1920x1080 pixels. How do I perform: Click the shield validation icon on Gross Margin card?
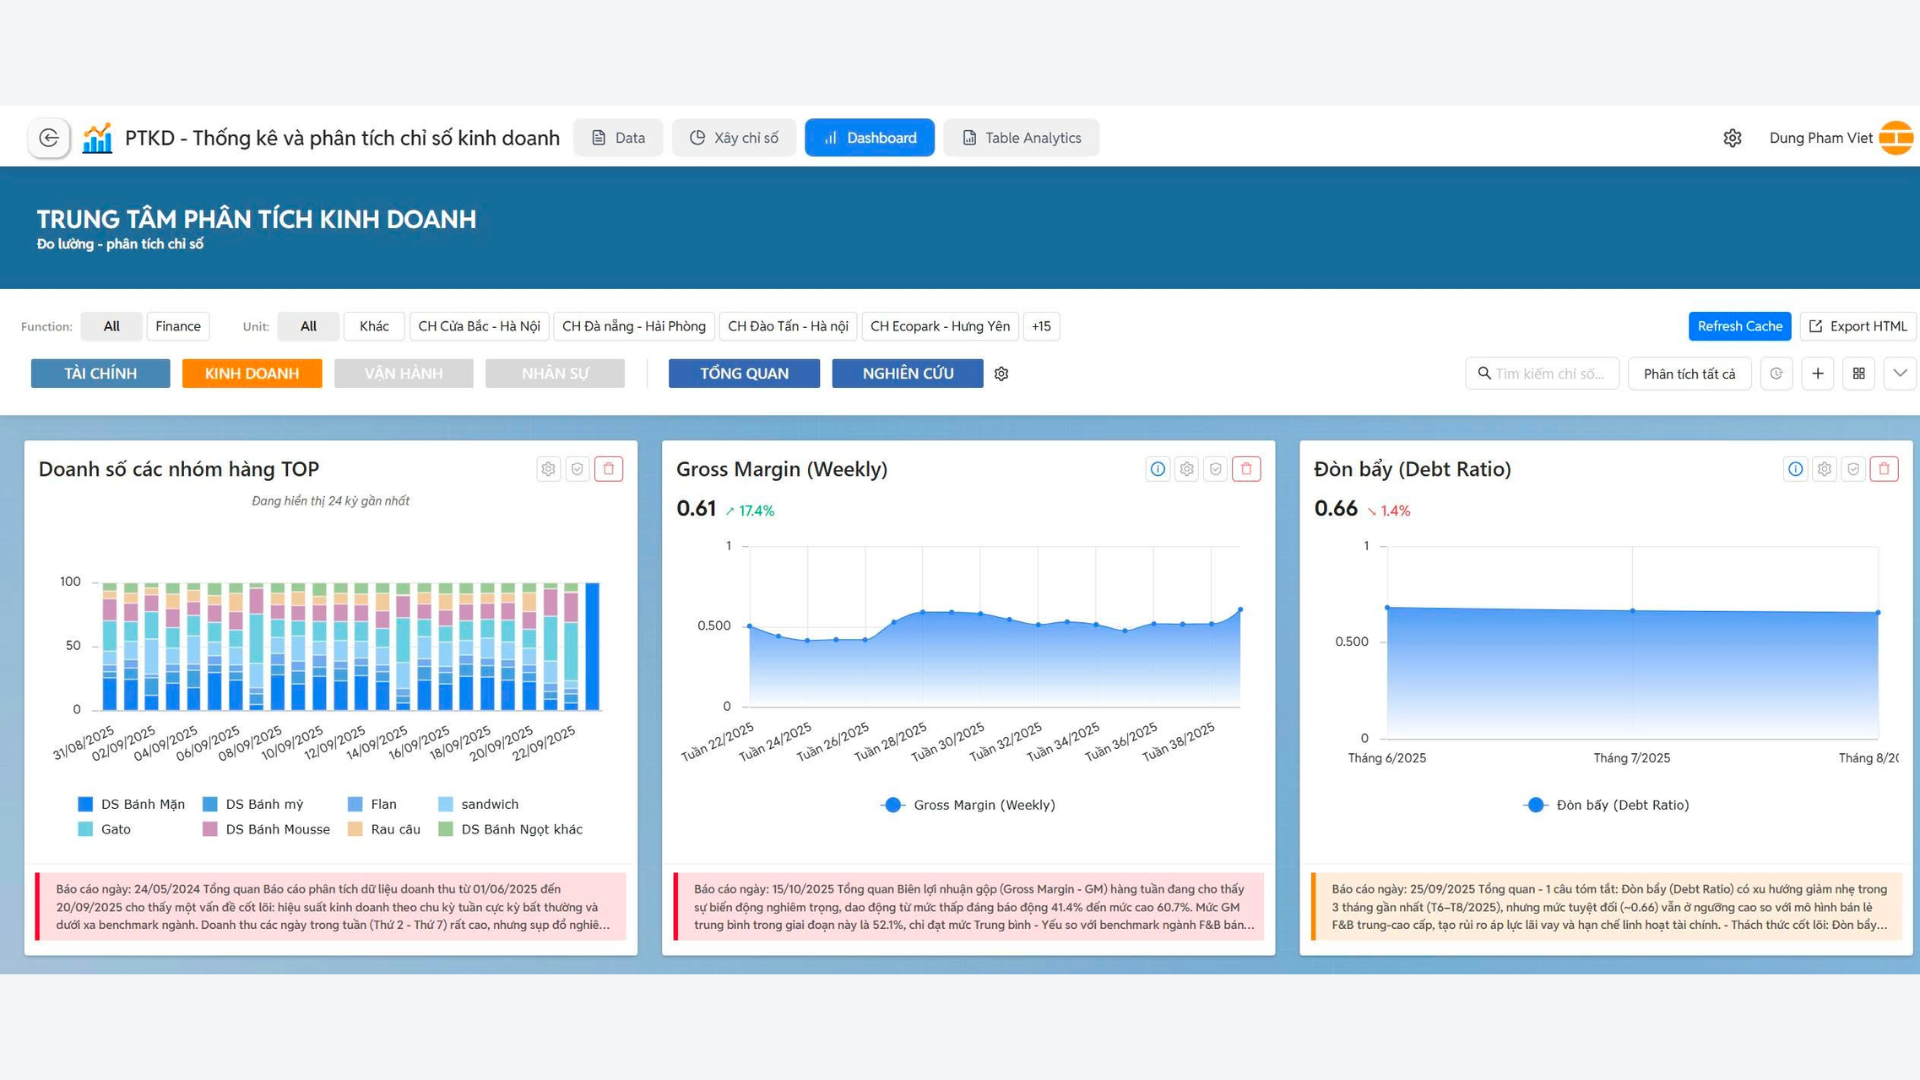tap(1216, 468)
